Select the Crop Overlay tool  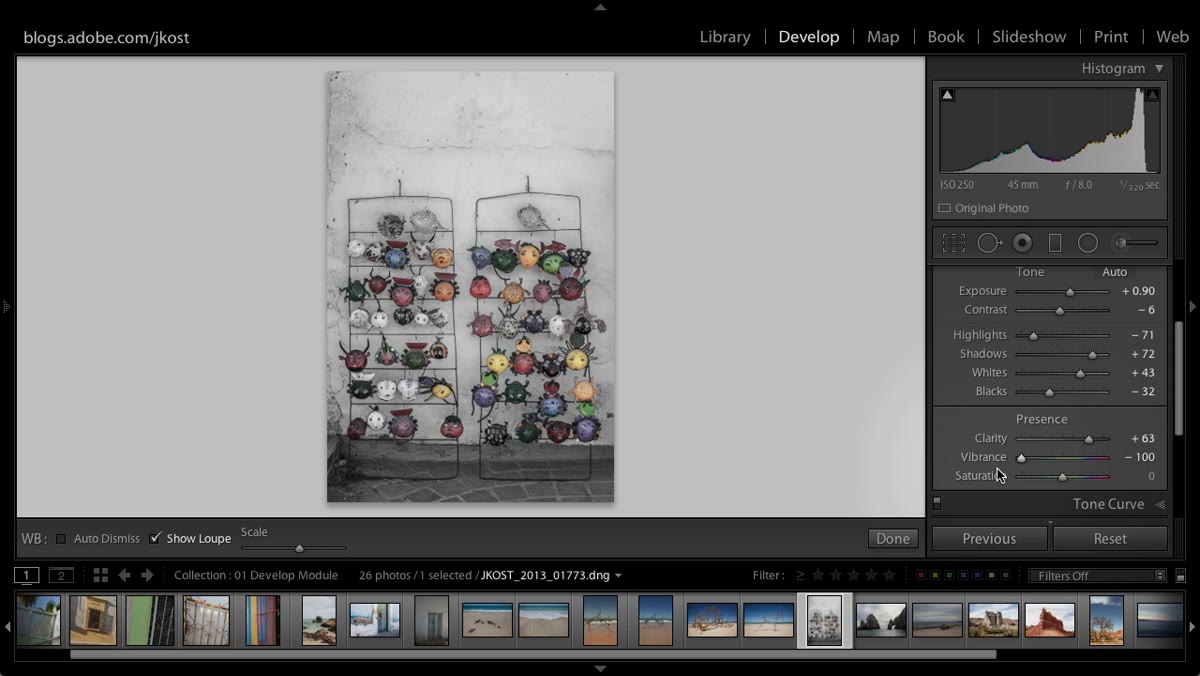click(x=954, y=243)
